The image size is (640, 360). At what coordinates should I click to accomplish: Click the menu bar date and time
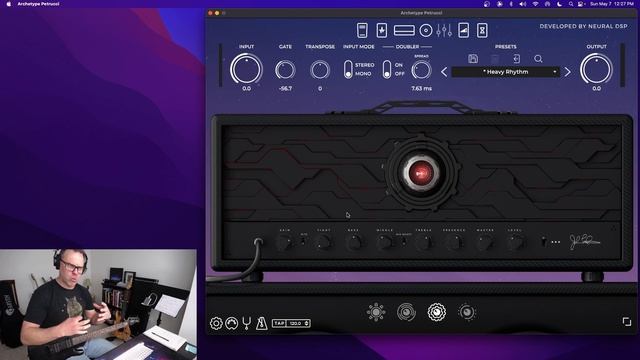point(611,4)
